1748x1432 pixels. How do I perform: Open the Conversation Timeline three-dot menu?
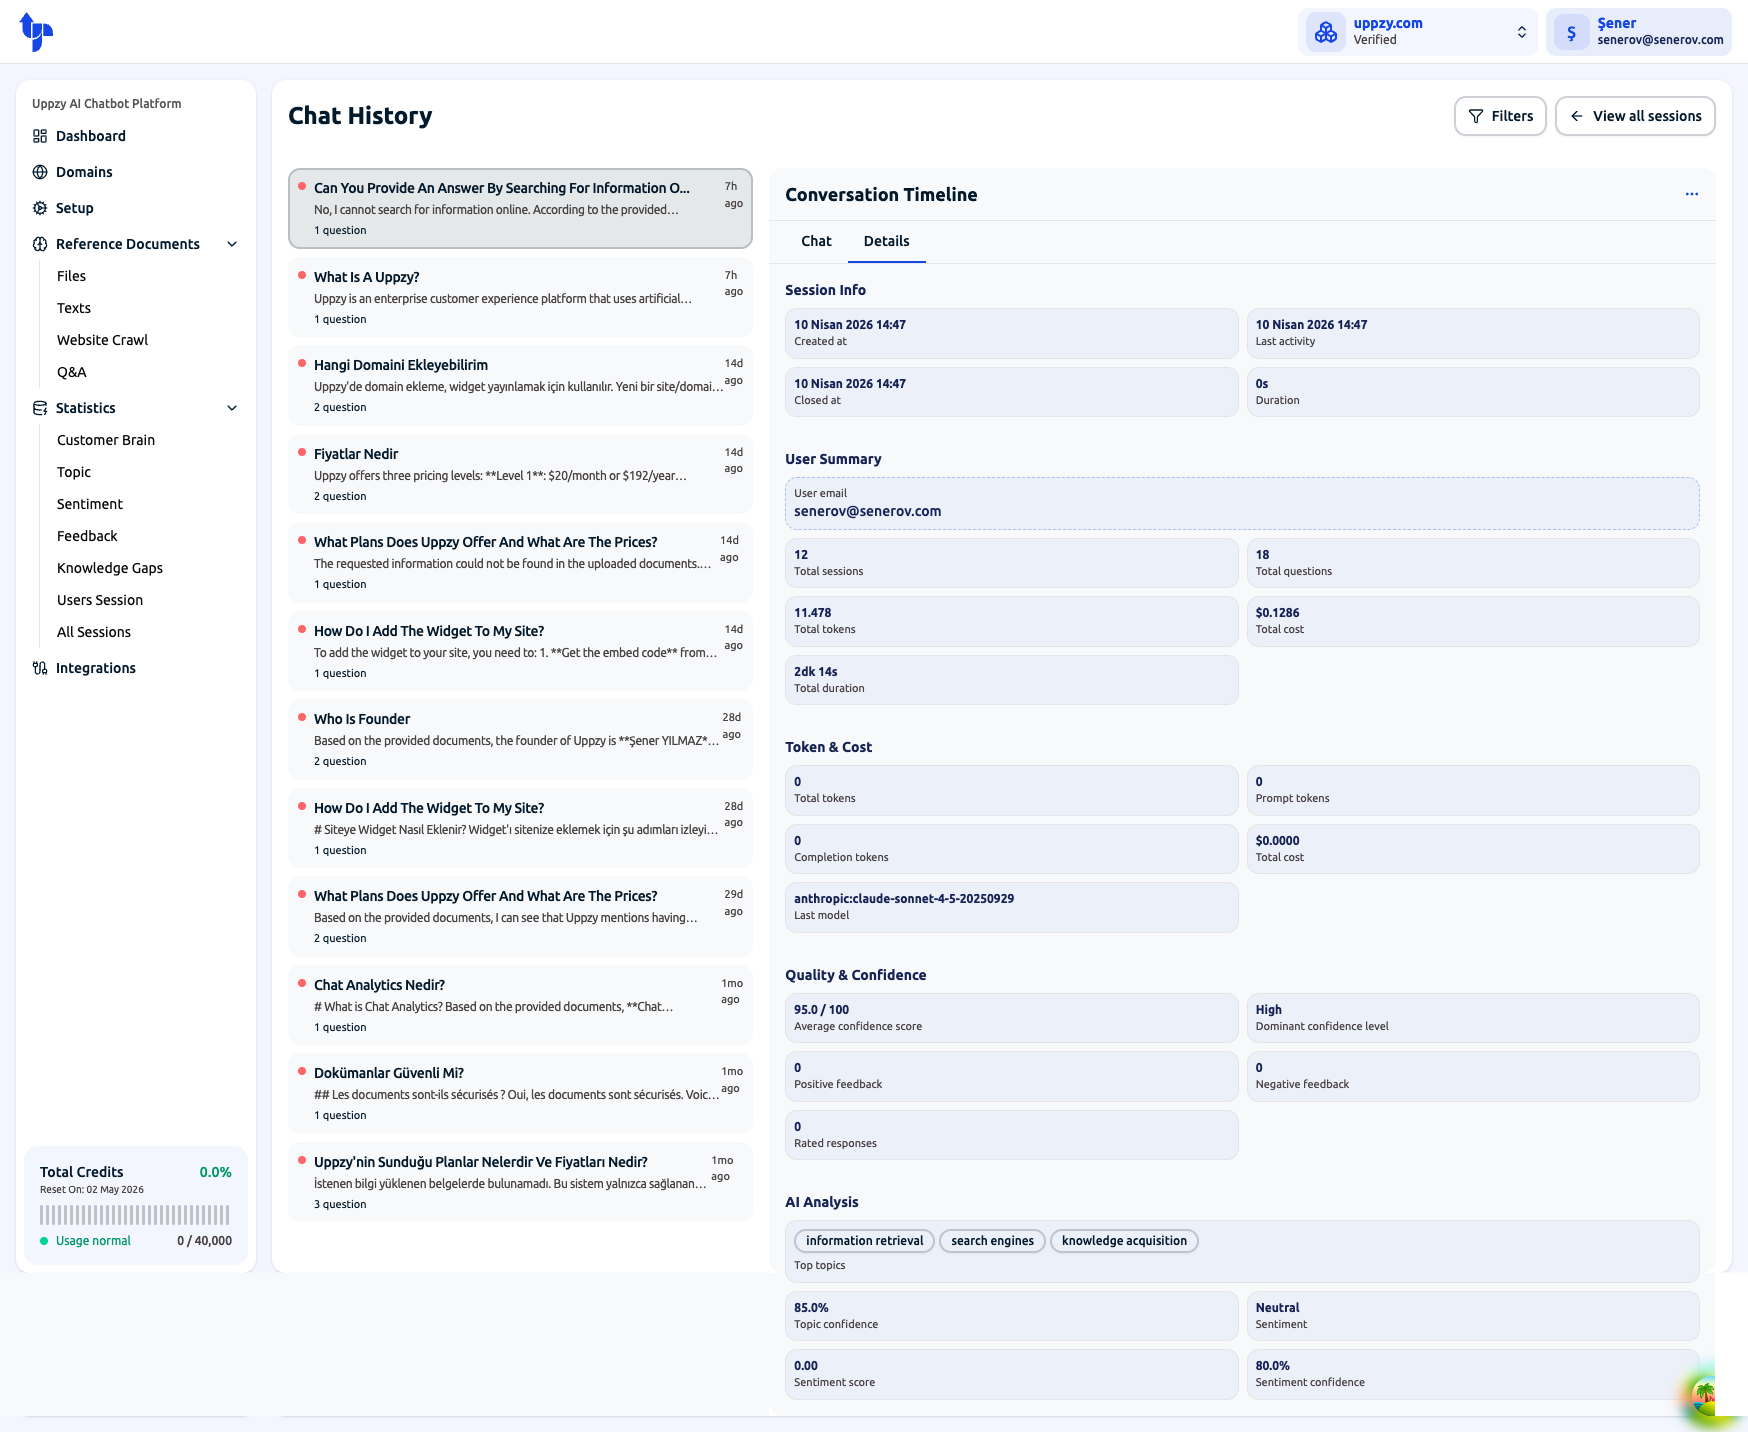tap(1691, 194)
